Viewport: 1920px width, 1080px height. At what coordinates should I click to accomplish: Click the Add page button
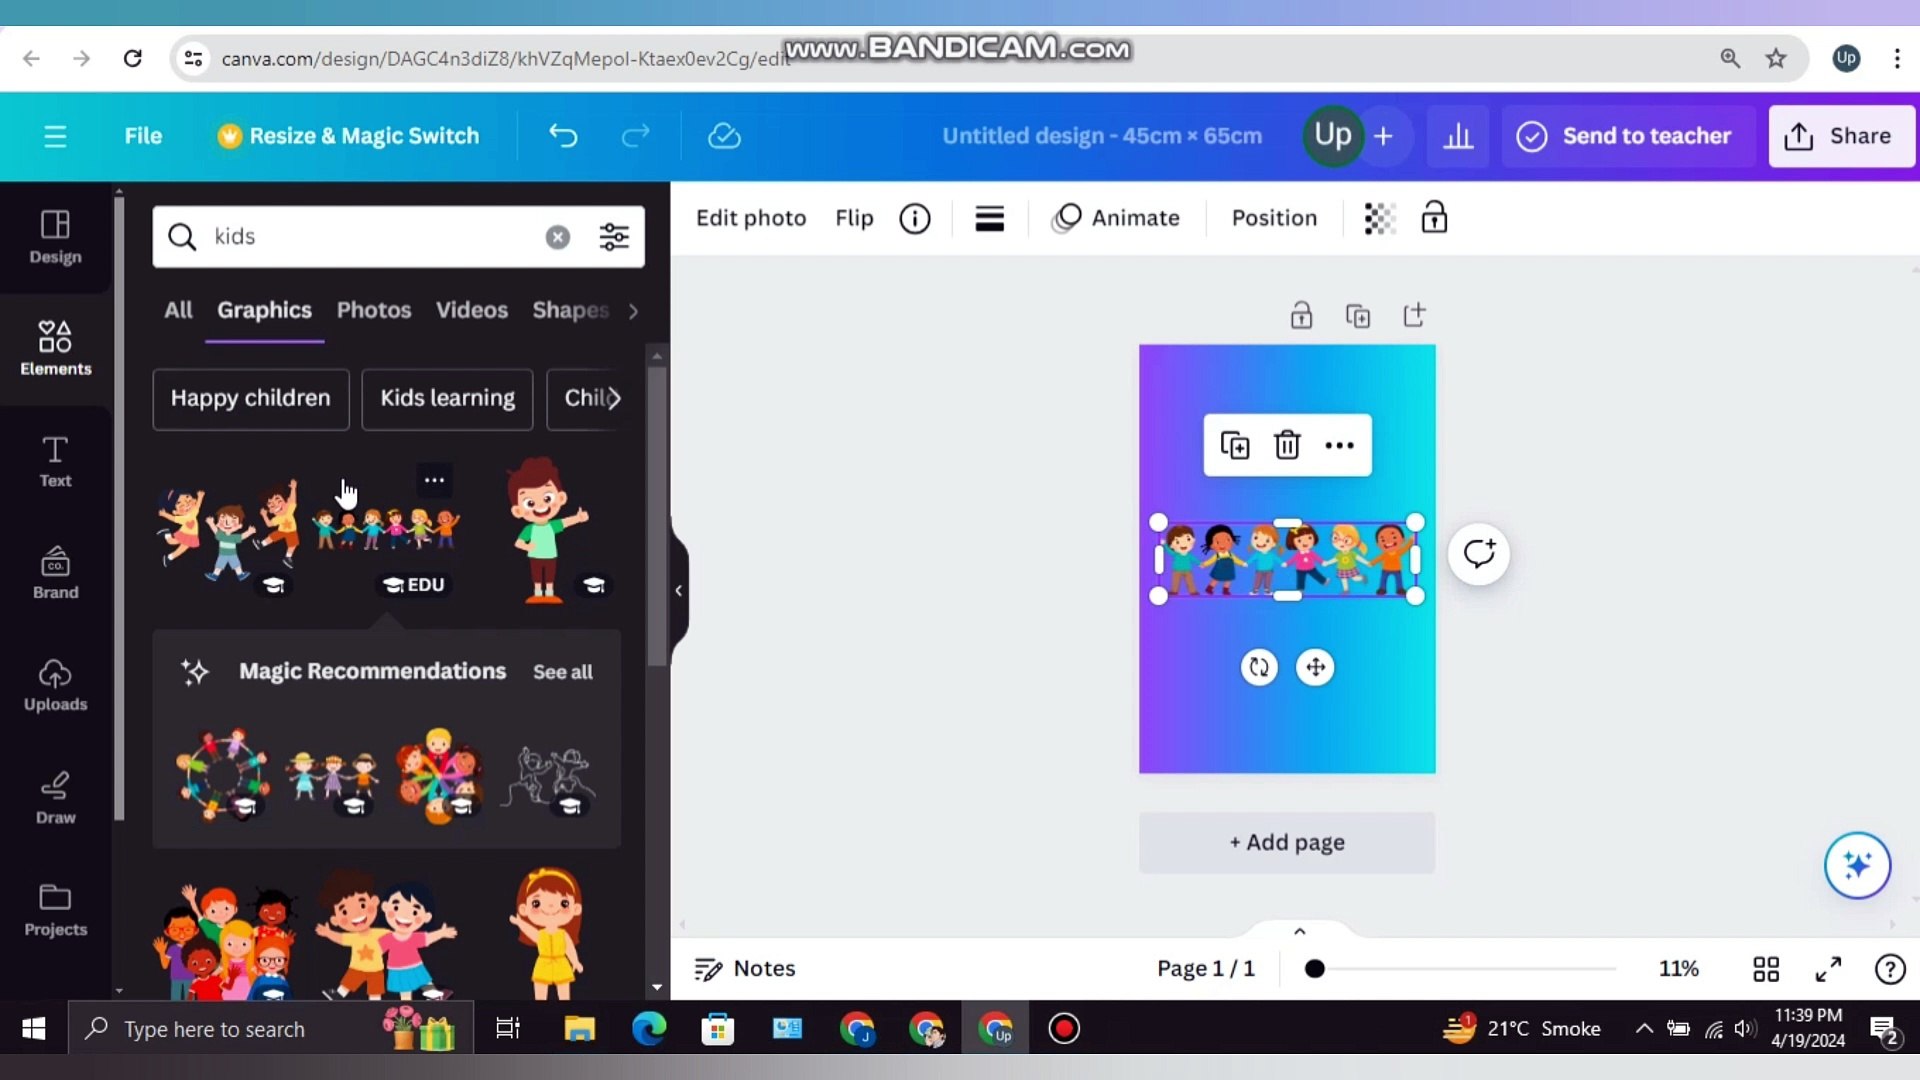click(1286, 842)
